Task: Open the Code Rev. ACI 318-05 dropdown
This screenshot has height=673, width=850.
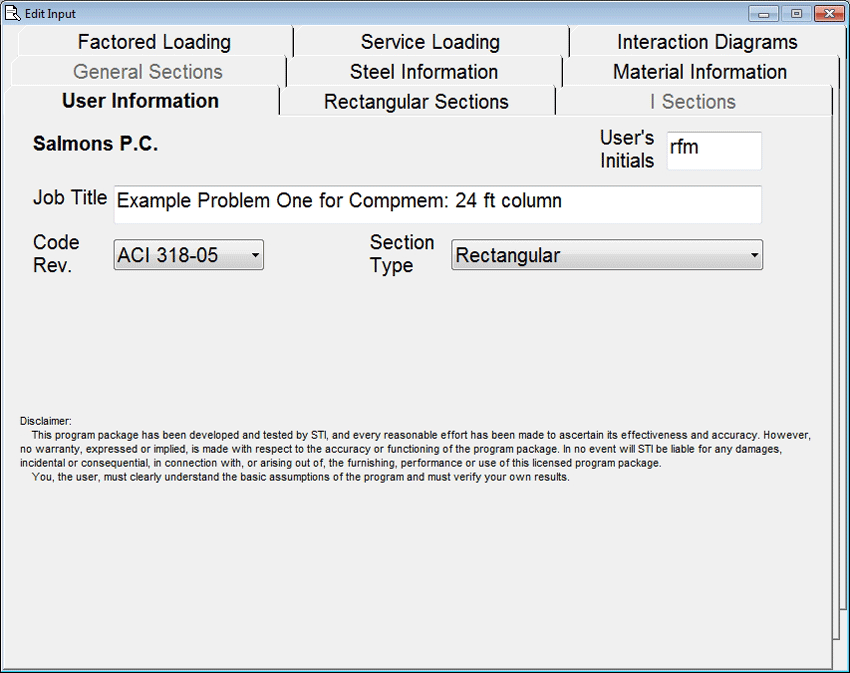Action: [x=188, y=255]
